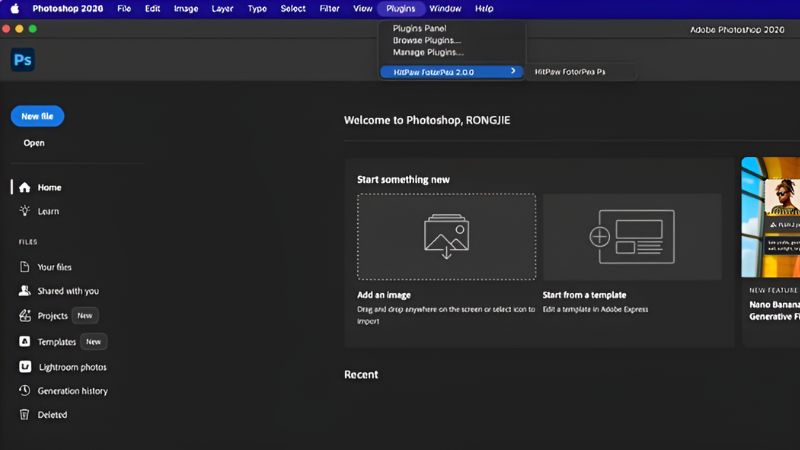Click the Templates icon in sidebar
This screenshot has width=800, height=450.
click(24, 341)
